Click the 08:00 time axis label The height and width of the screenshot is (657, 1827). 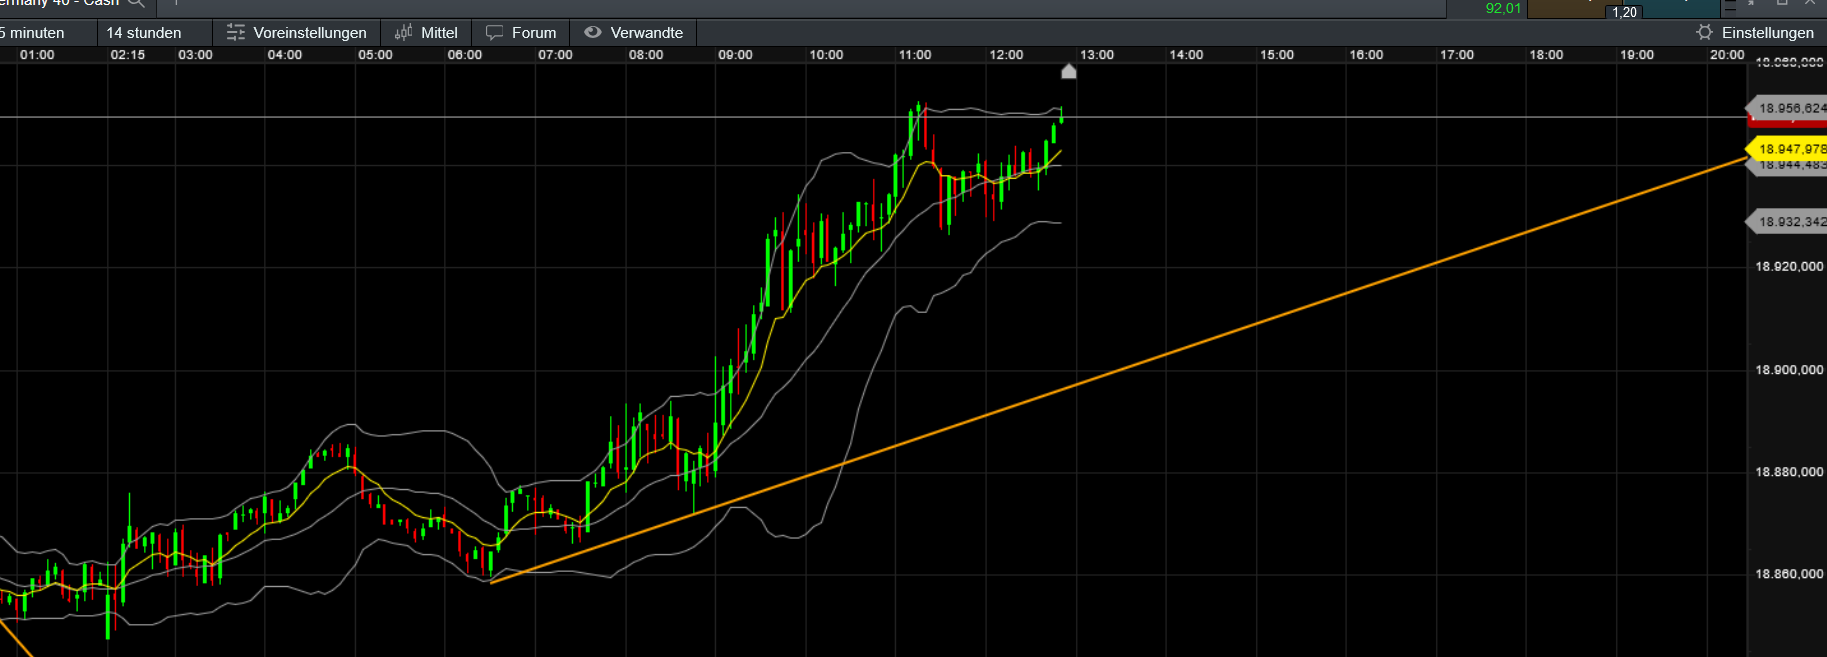tap(646, 55)
